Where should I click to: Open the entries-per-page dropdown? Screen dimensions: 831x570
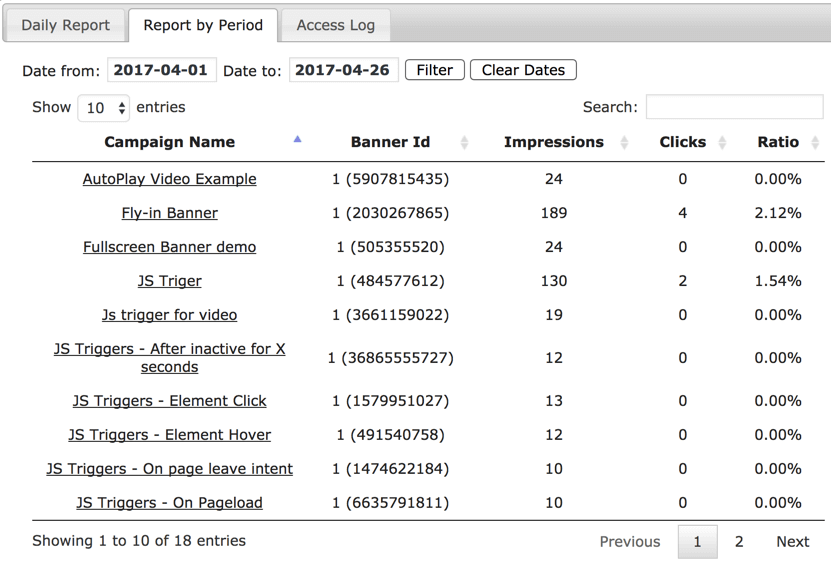(x=104, y=108)
